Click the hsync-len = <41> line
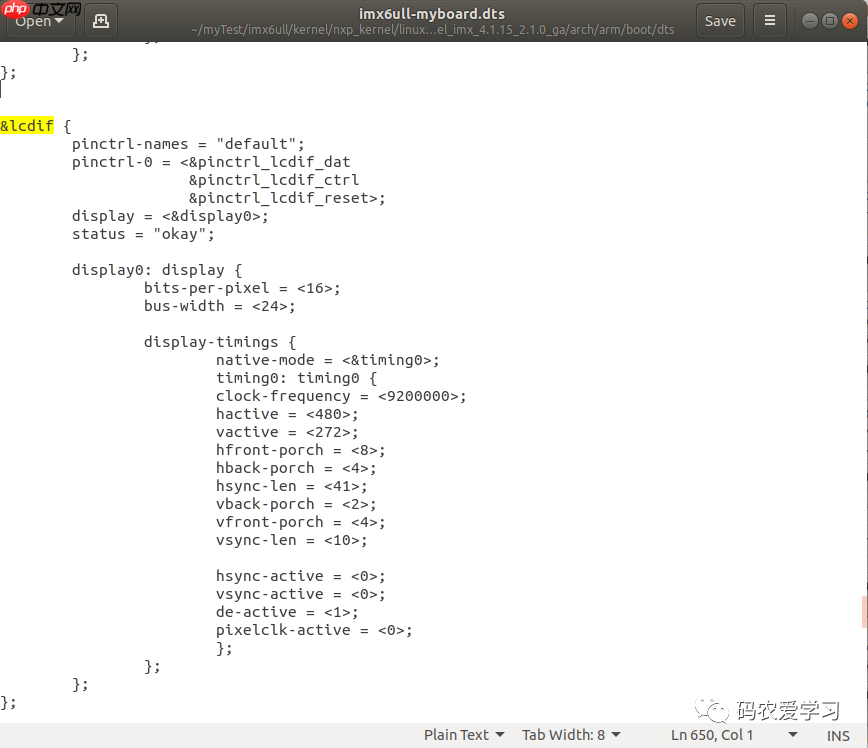 (x=292, y=486)
